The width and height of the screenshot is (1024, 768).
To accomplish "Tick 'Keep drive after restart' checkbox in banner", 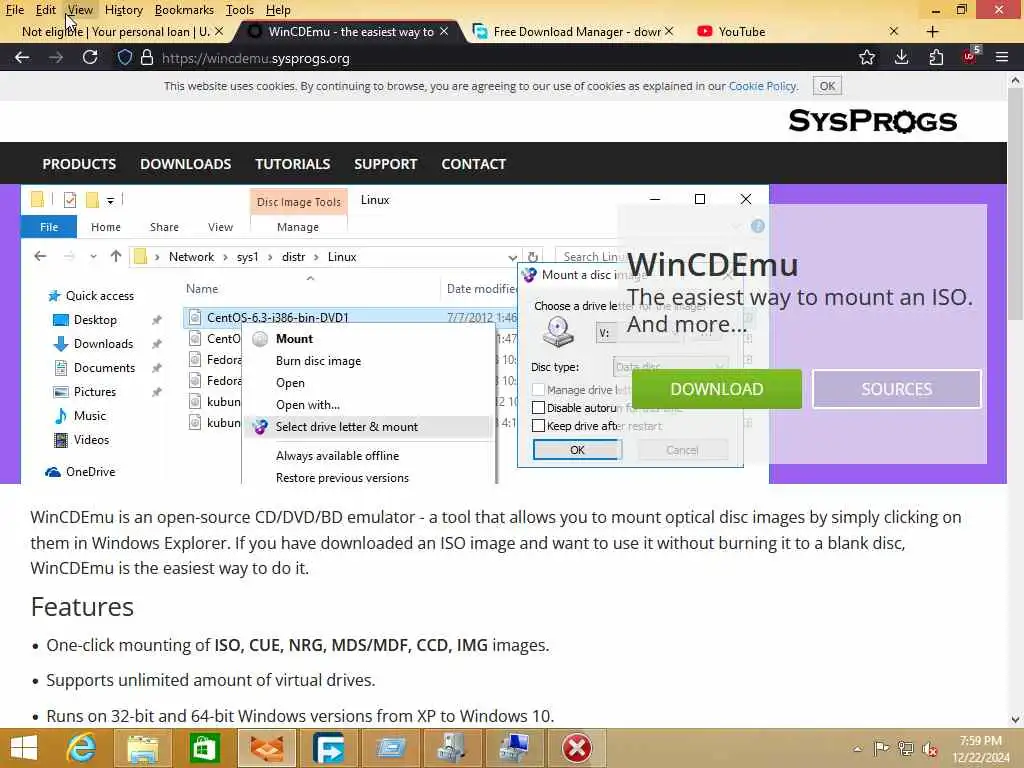I will coord(538,426).
